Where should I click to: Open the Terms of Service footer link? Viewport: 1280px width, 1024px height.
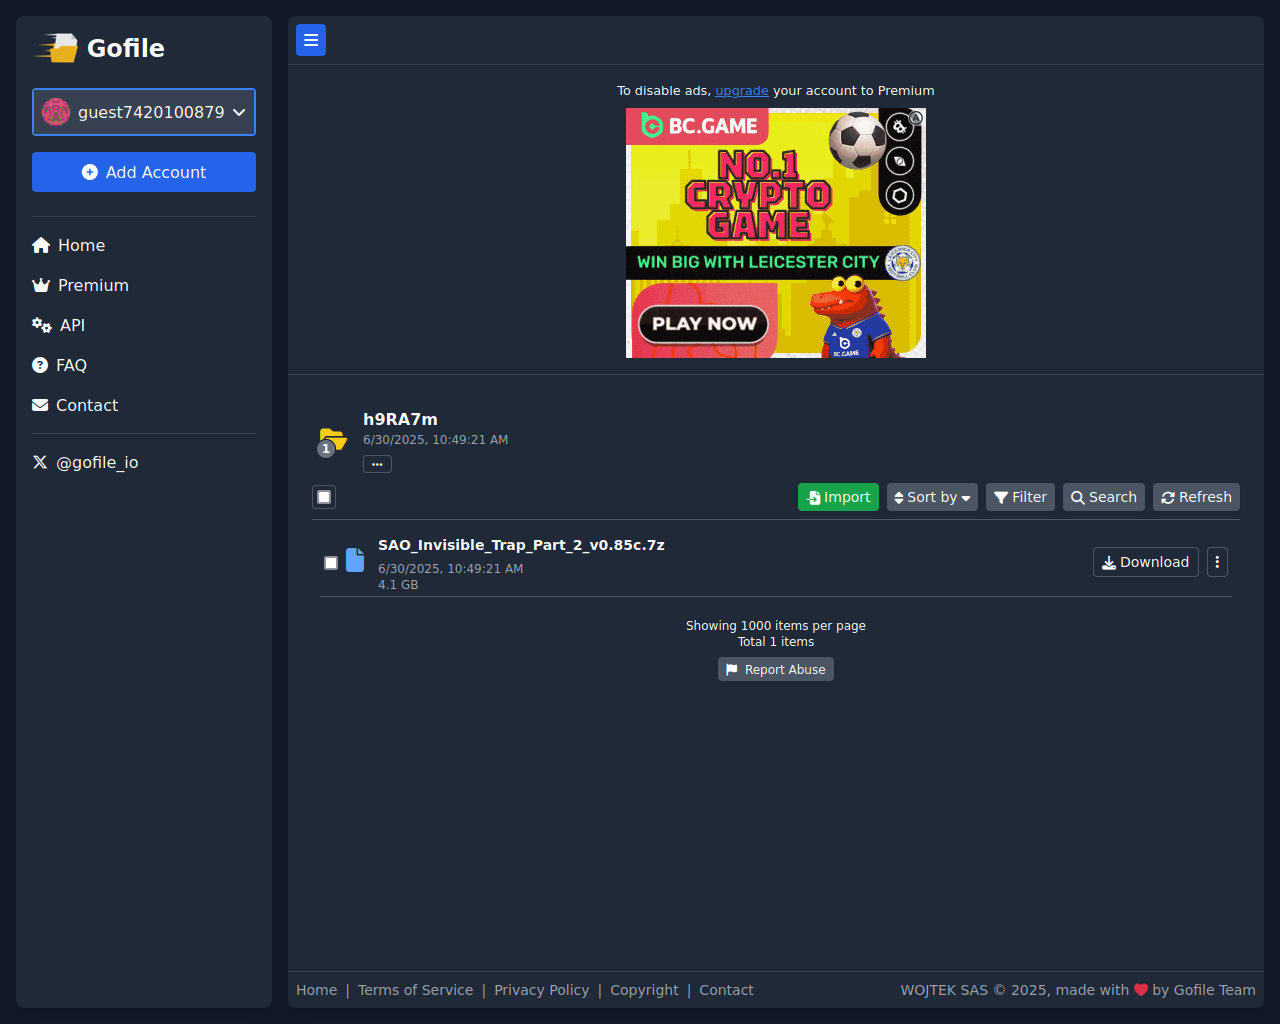coord(416,990)
